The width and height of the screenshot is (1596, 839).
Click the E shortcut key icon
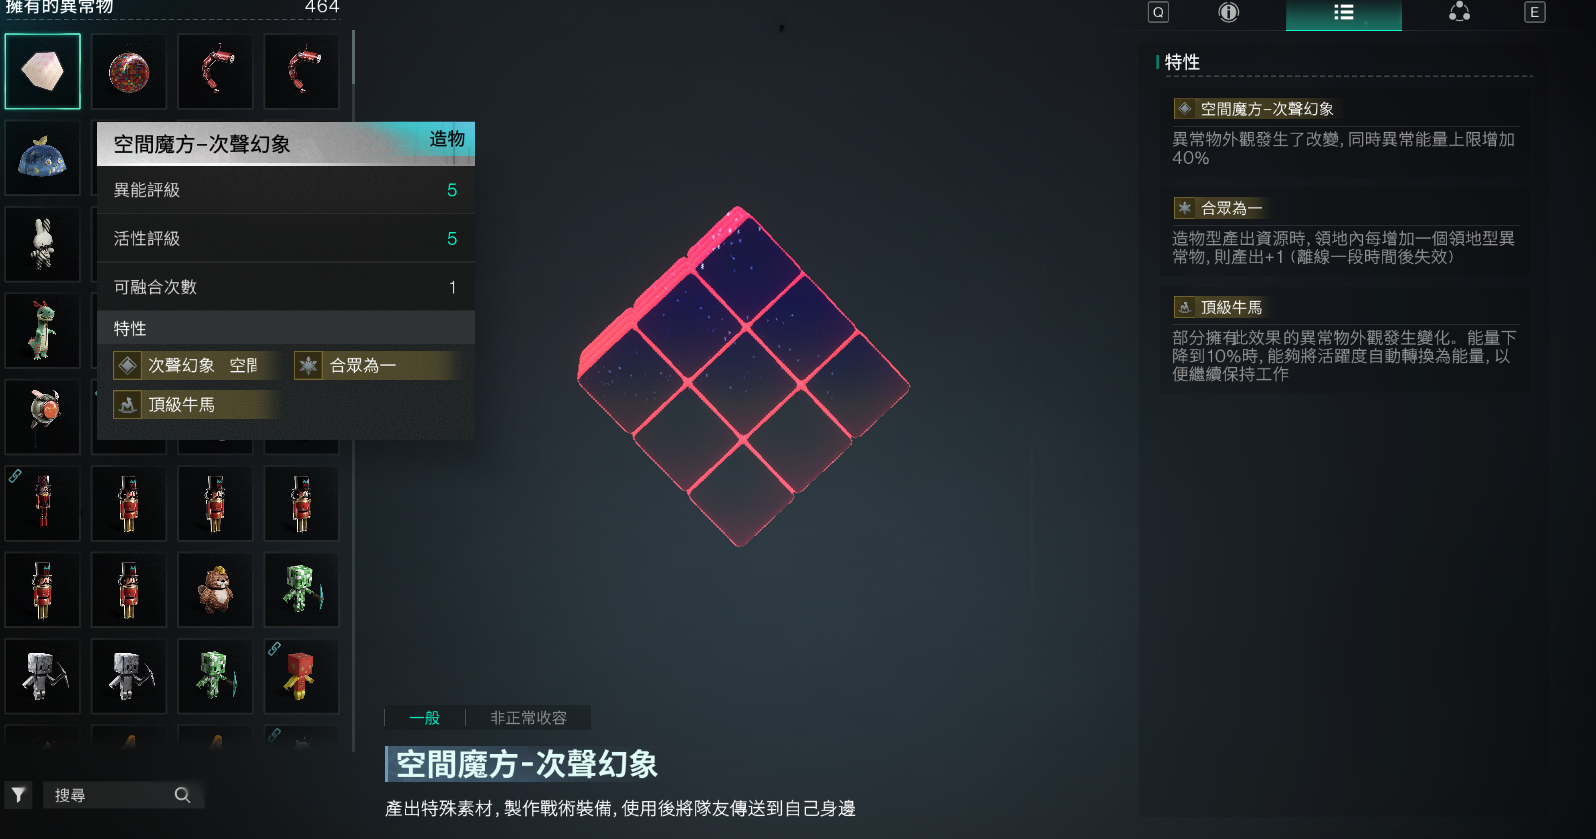(1534, 13)
